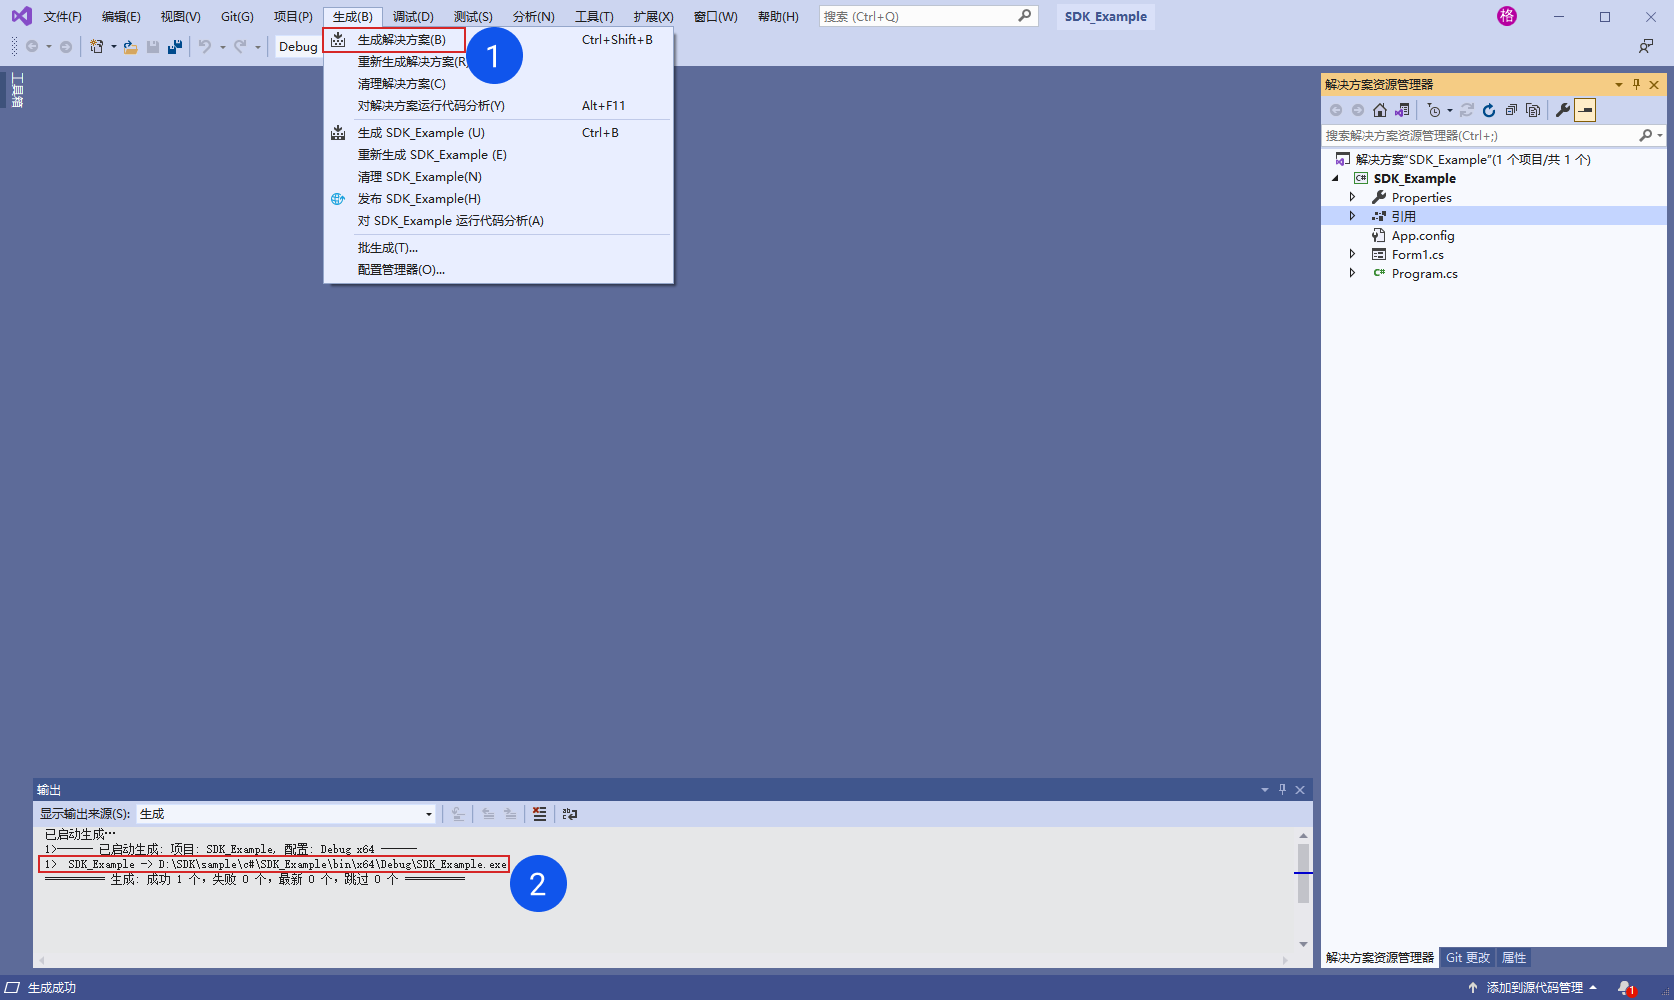Click output panel vertical scrollbar thumb

tap(1303, 873)
